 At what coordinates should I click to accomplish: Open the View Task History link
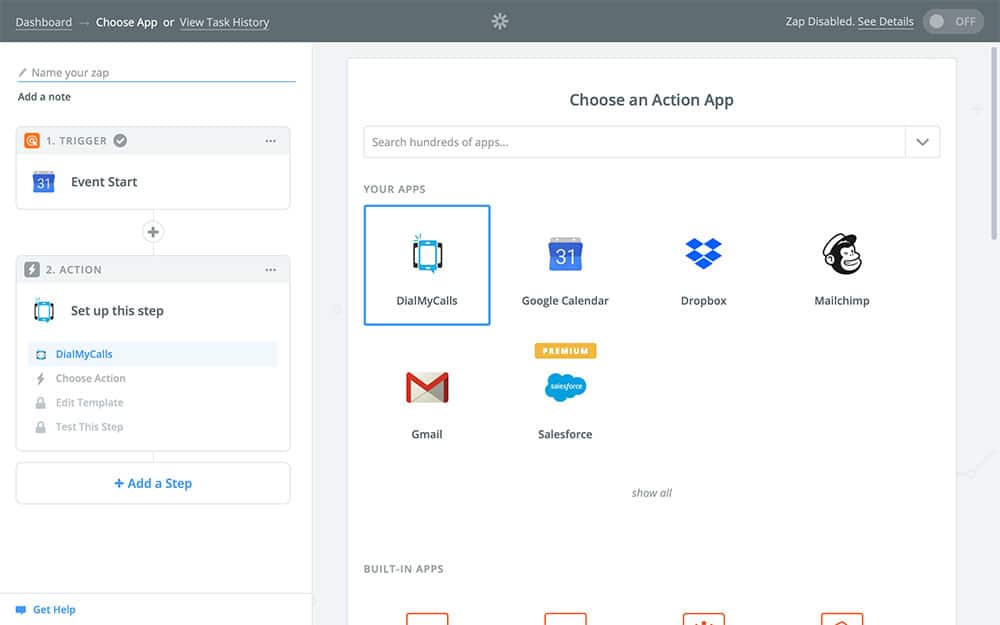pos(224,22)
